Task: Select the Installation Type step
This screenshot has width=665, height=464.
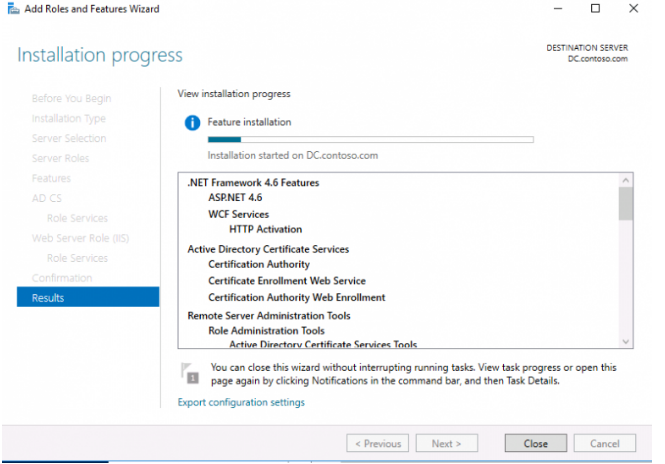Action: (x=69, y=118)
